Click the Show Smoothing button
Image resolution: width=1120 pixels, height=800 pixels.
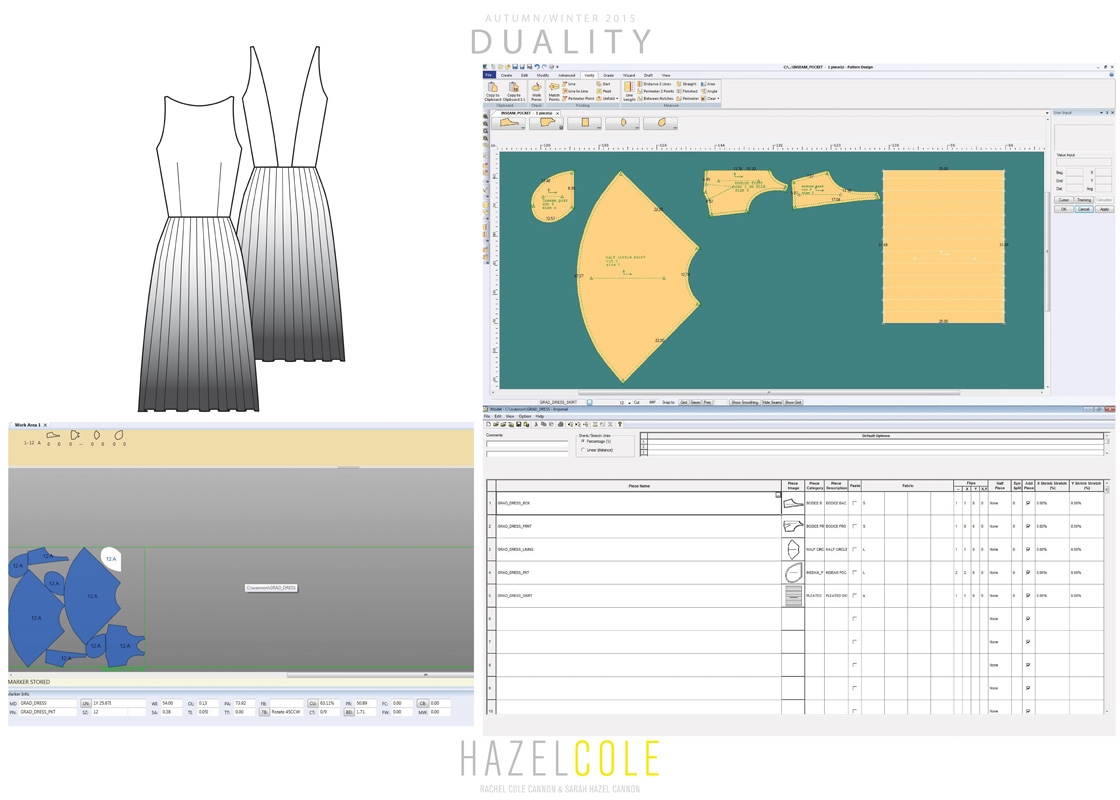(744, 402)
